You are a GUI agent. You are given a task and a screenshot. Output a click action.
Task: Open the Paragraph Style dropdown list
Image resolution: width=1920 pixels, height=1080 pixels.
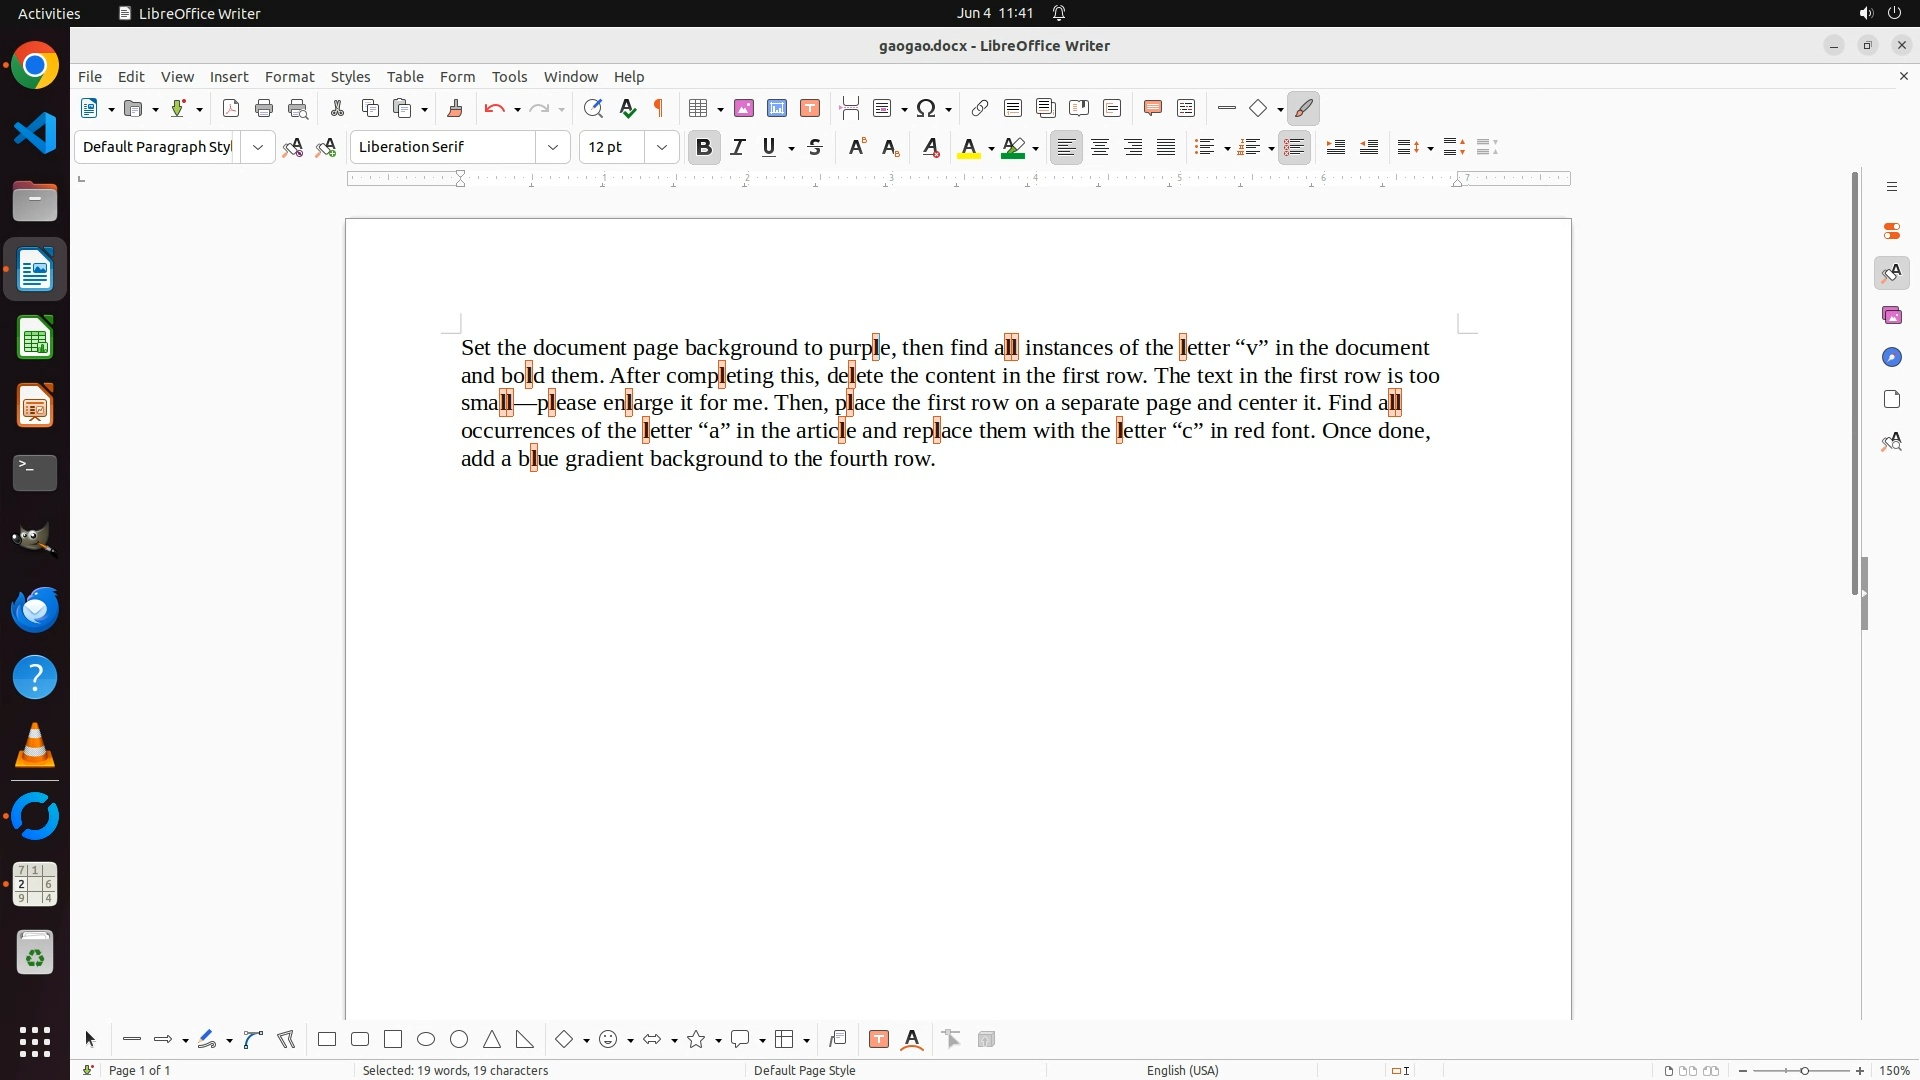pyautogui.click(x=258, y=147)
